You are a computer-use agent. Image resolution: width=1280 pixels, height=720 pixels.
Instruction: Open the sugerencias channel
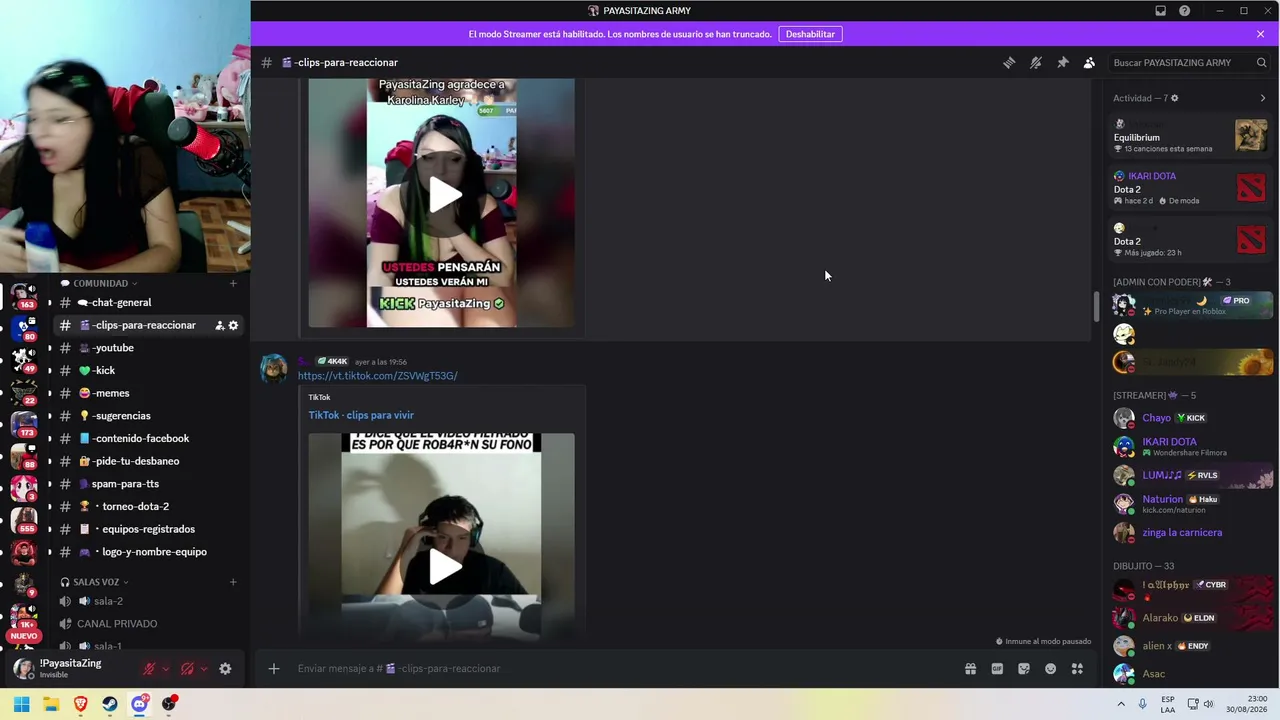pos(148,416)
